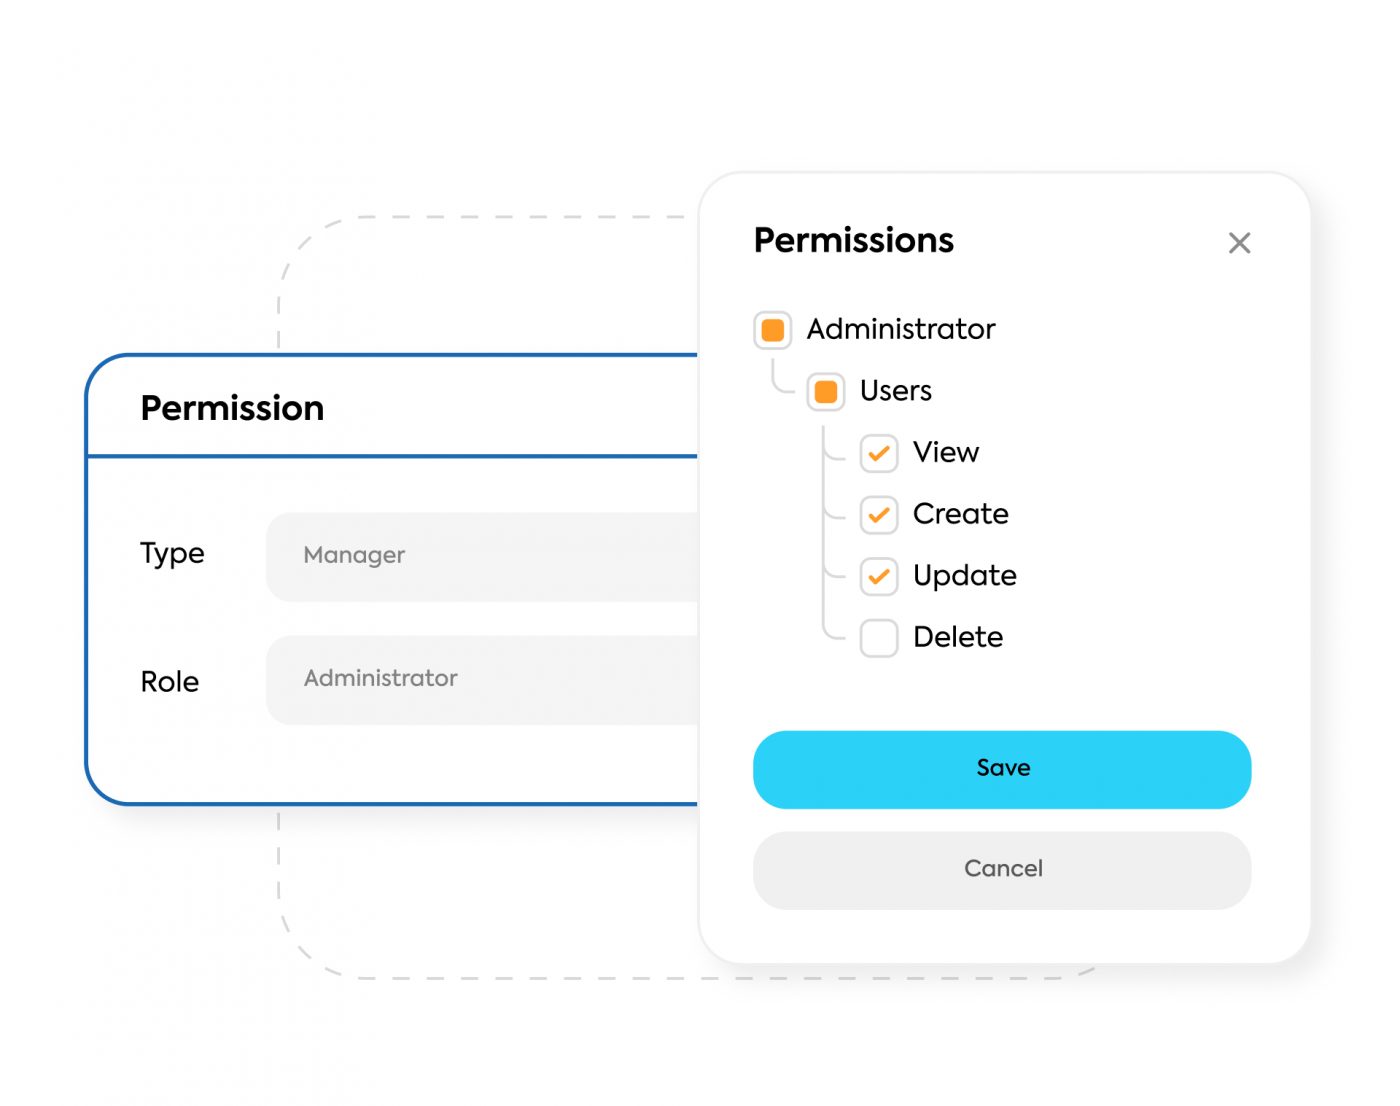The height and width of the screenshot is (1106, 1400).
Task: Toggle the Administrator checkbox
Action: click(x=773, y=330)
